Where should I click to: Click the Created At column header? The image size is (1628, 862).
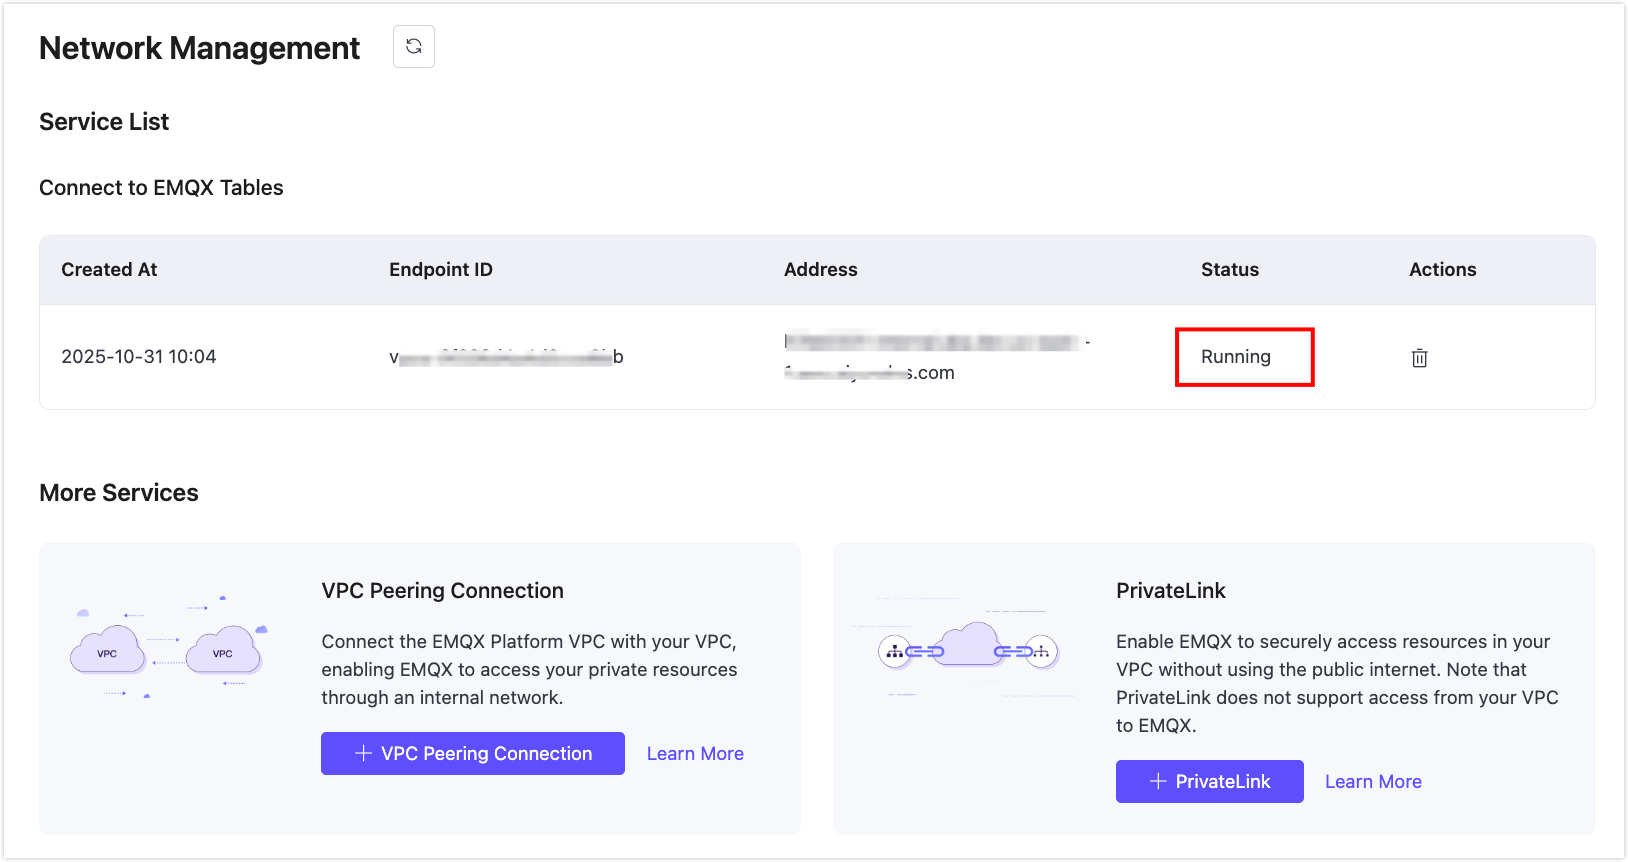click(109, 270)
